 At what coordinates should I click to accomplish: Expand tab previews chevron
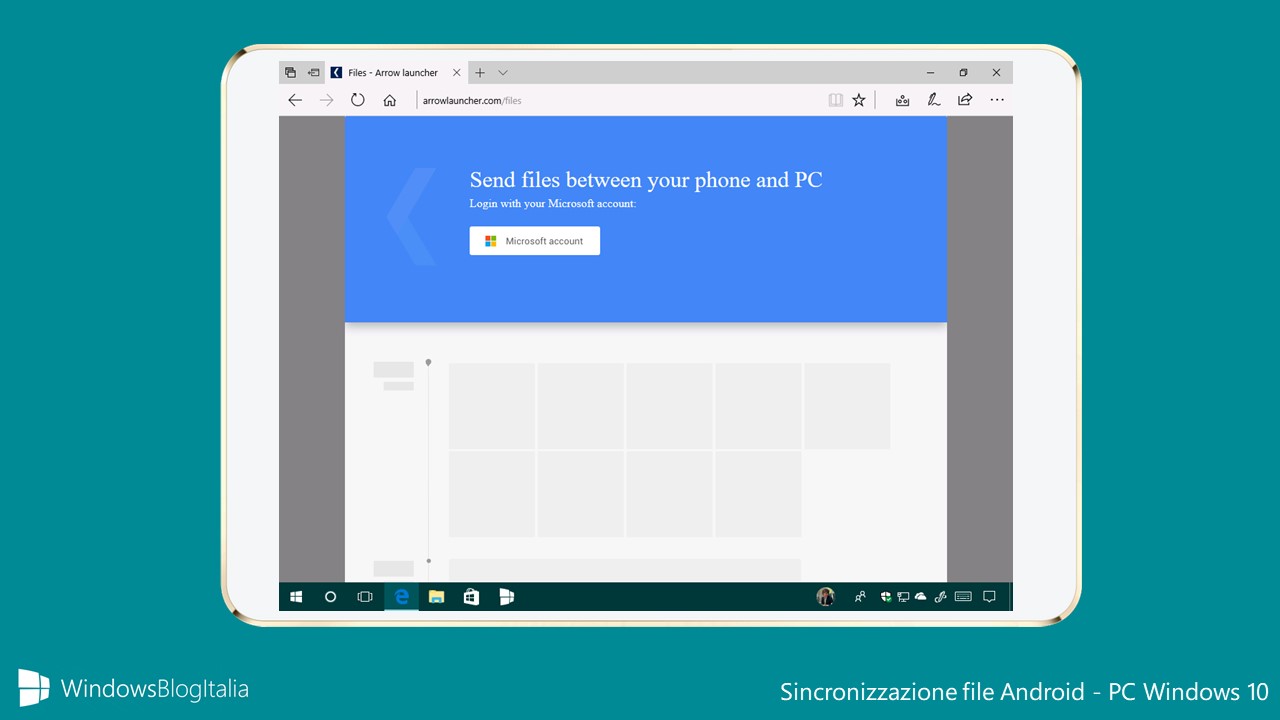coord(503,73)
